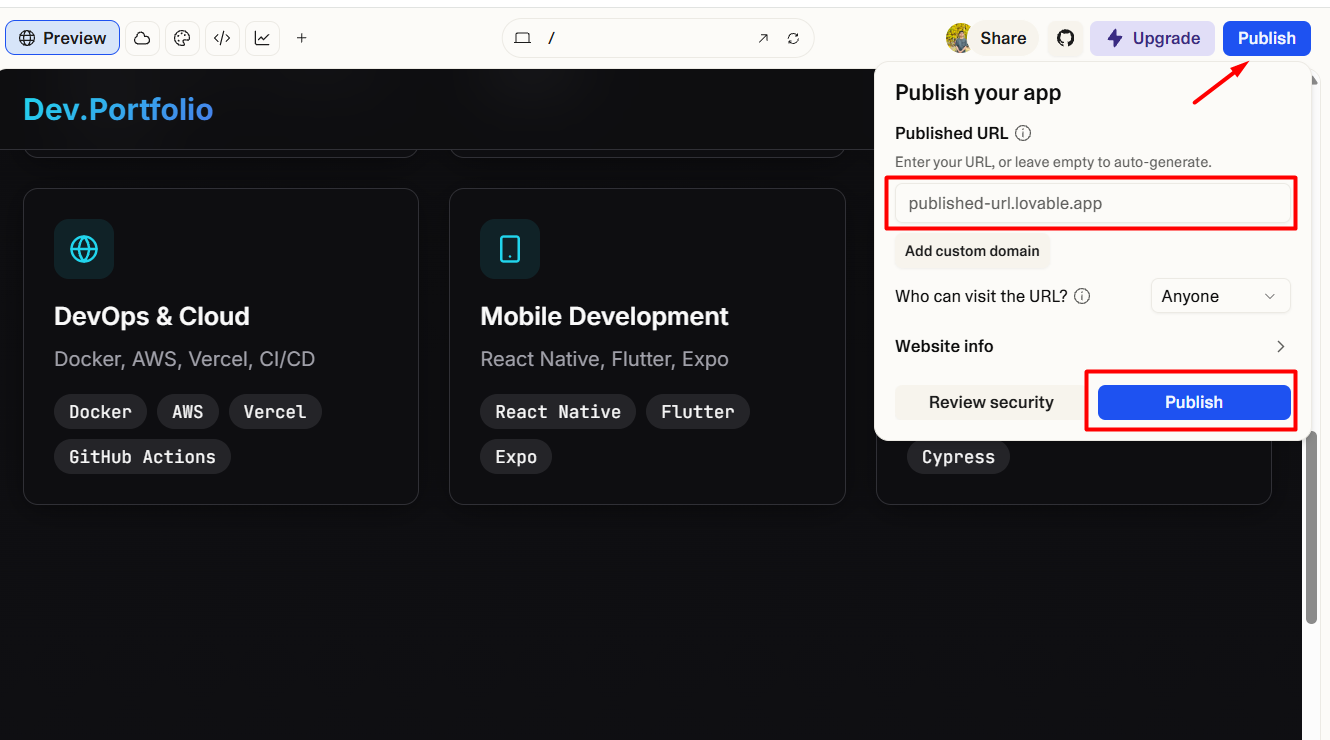Click the Review security button

coord(990,402)
